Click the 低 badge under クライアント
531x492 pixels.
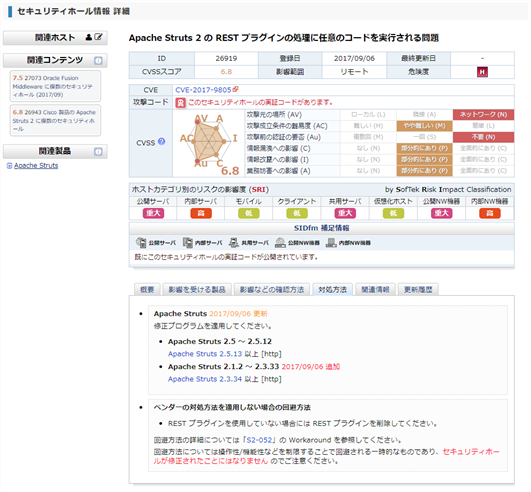click(x=297, y=213)
